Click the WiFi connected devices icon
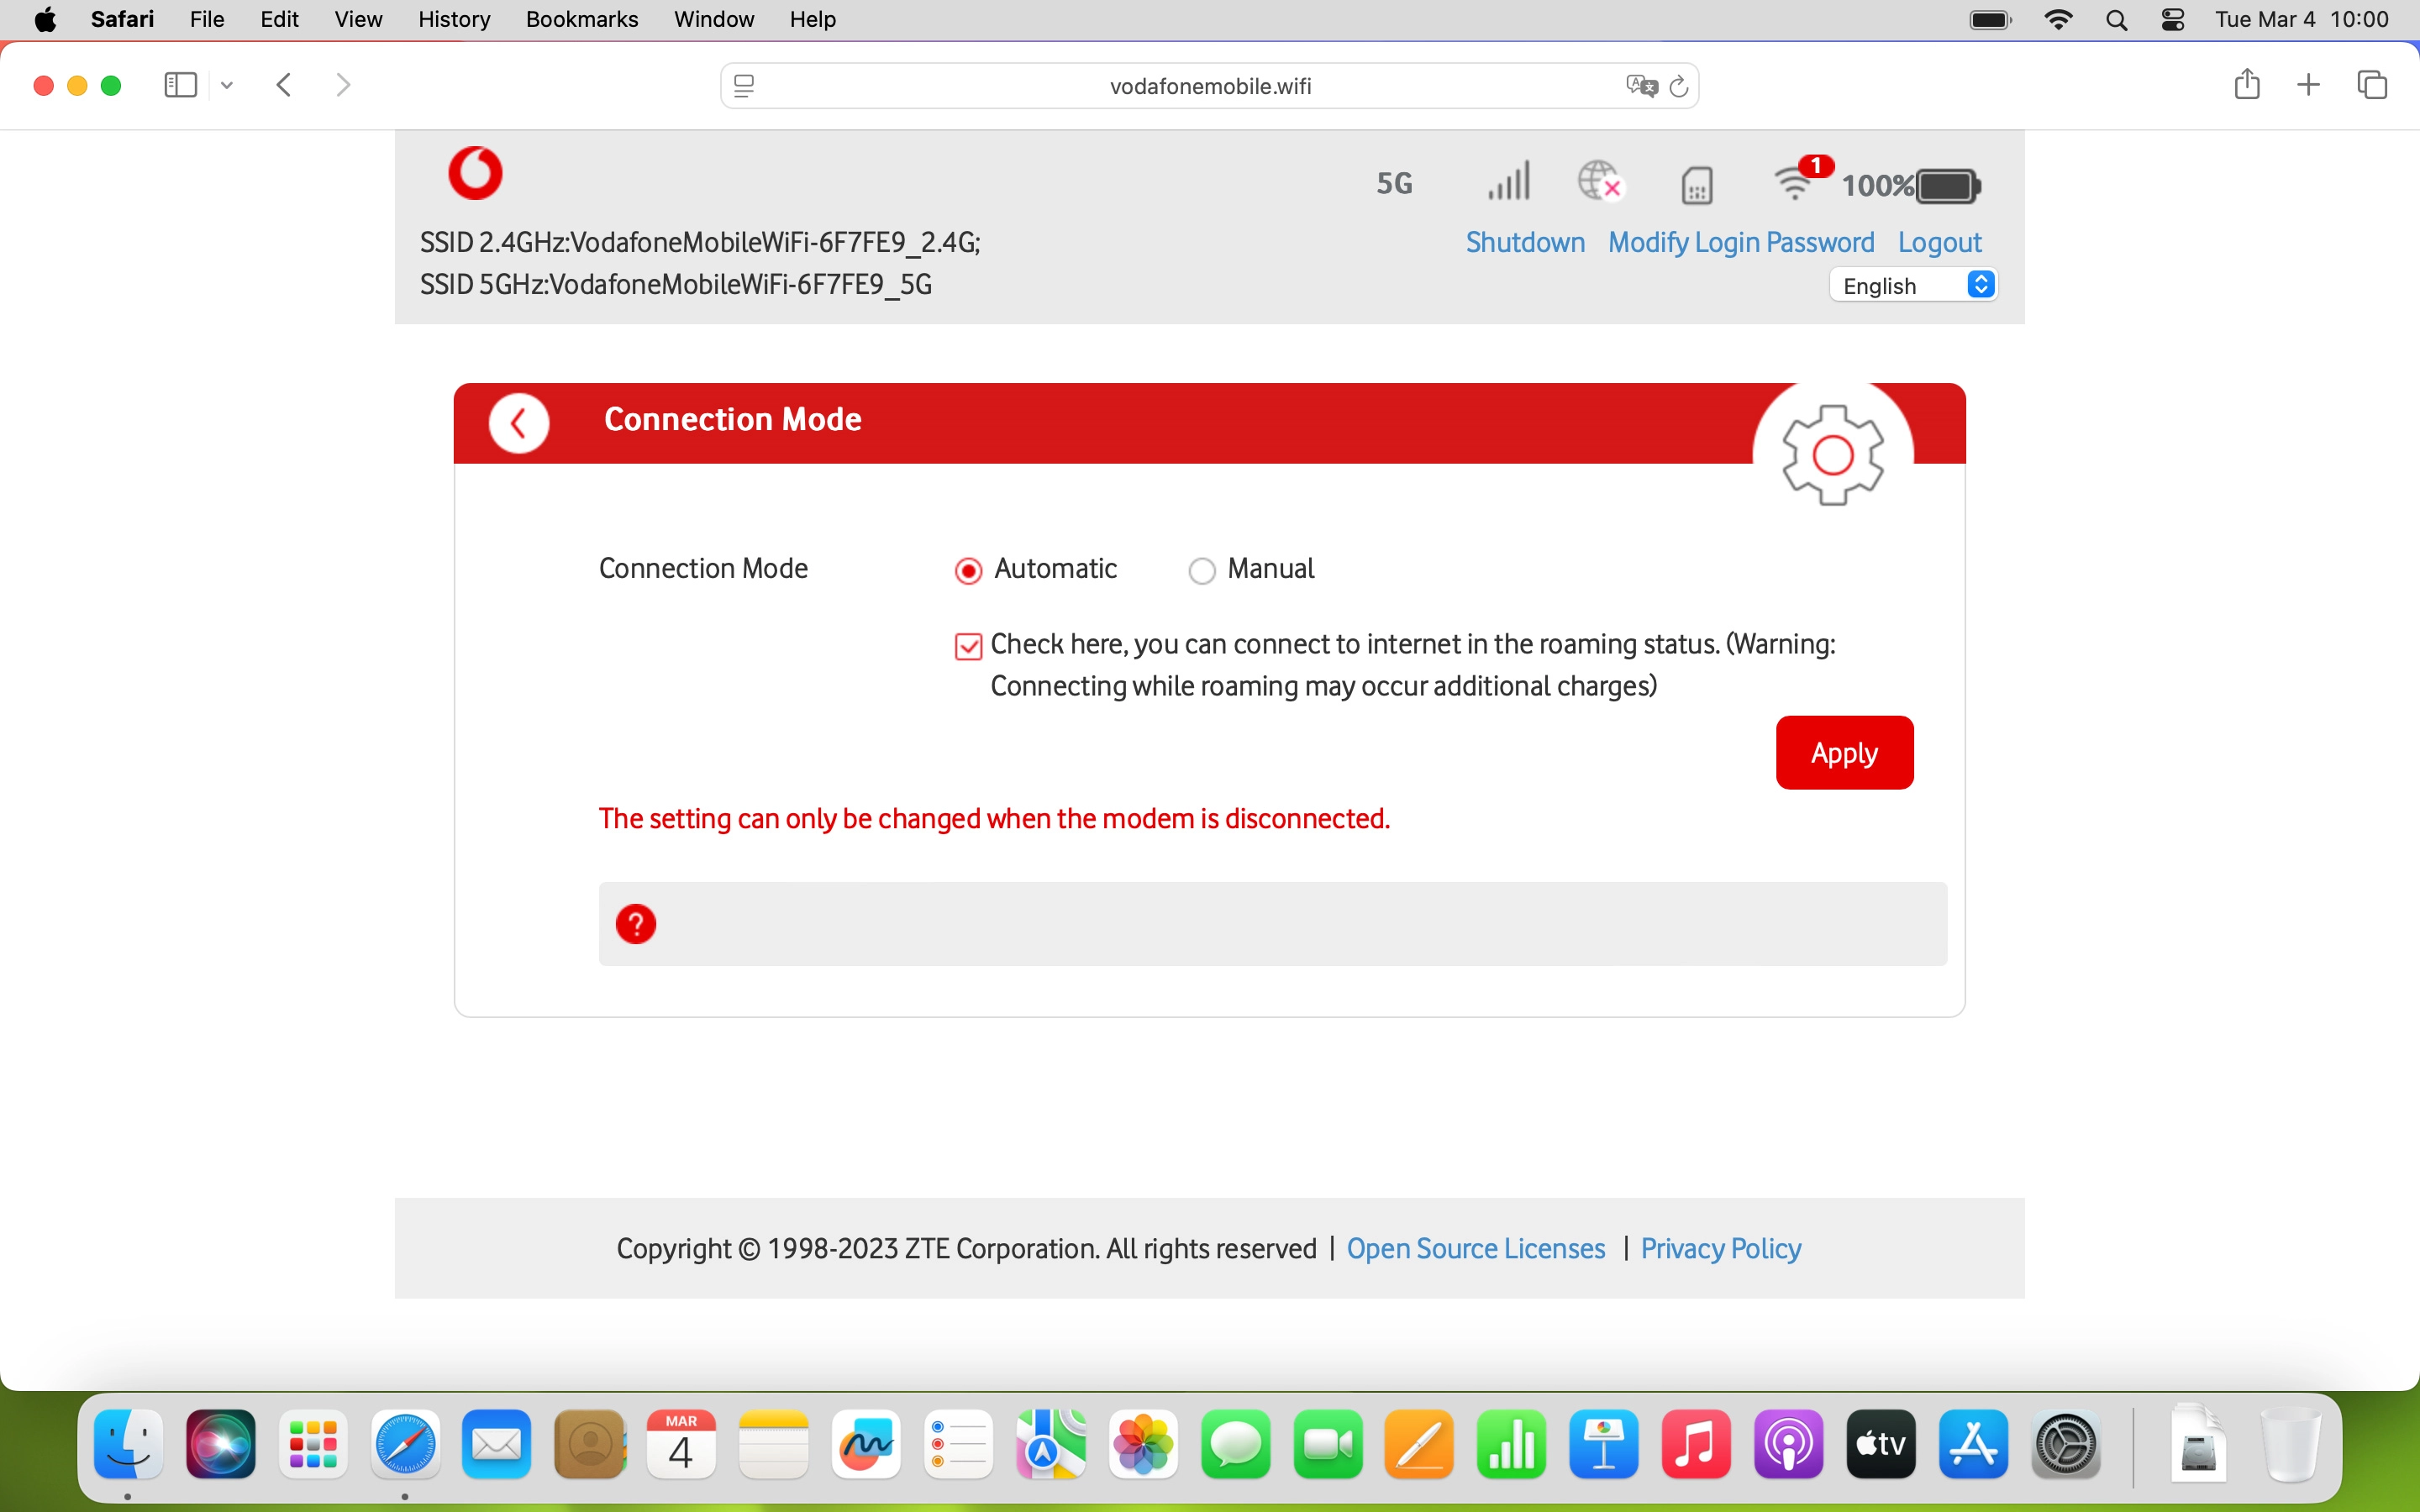Image resolution: width=2420 pixels, height=1512 pixels. [x=1795, y=183]
